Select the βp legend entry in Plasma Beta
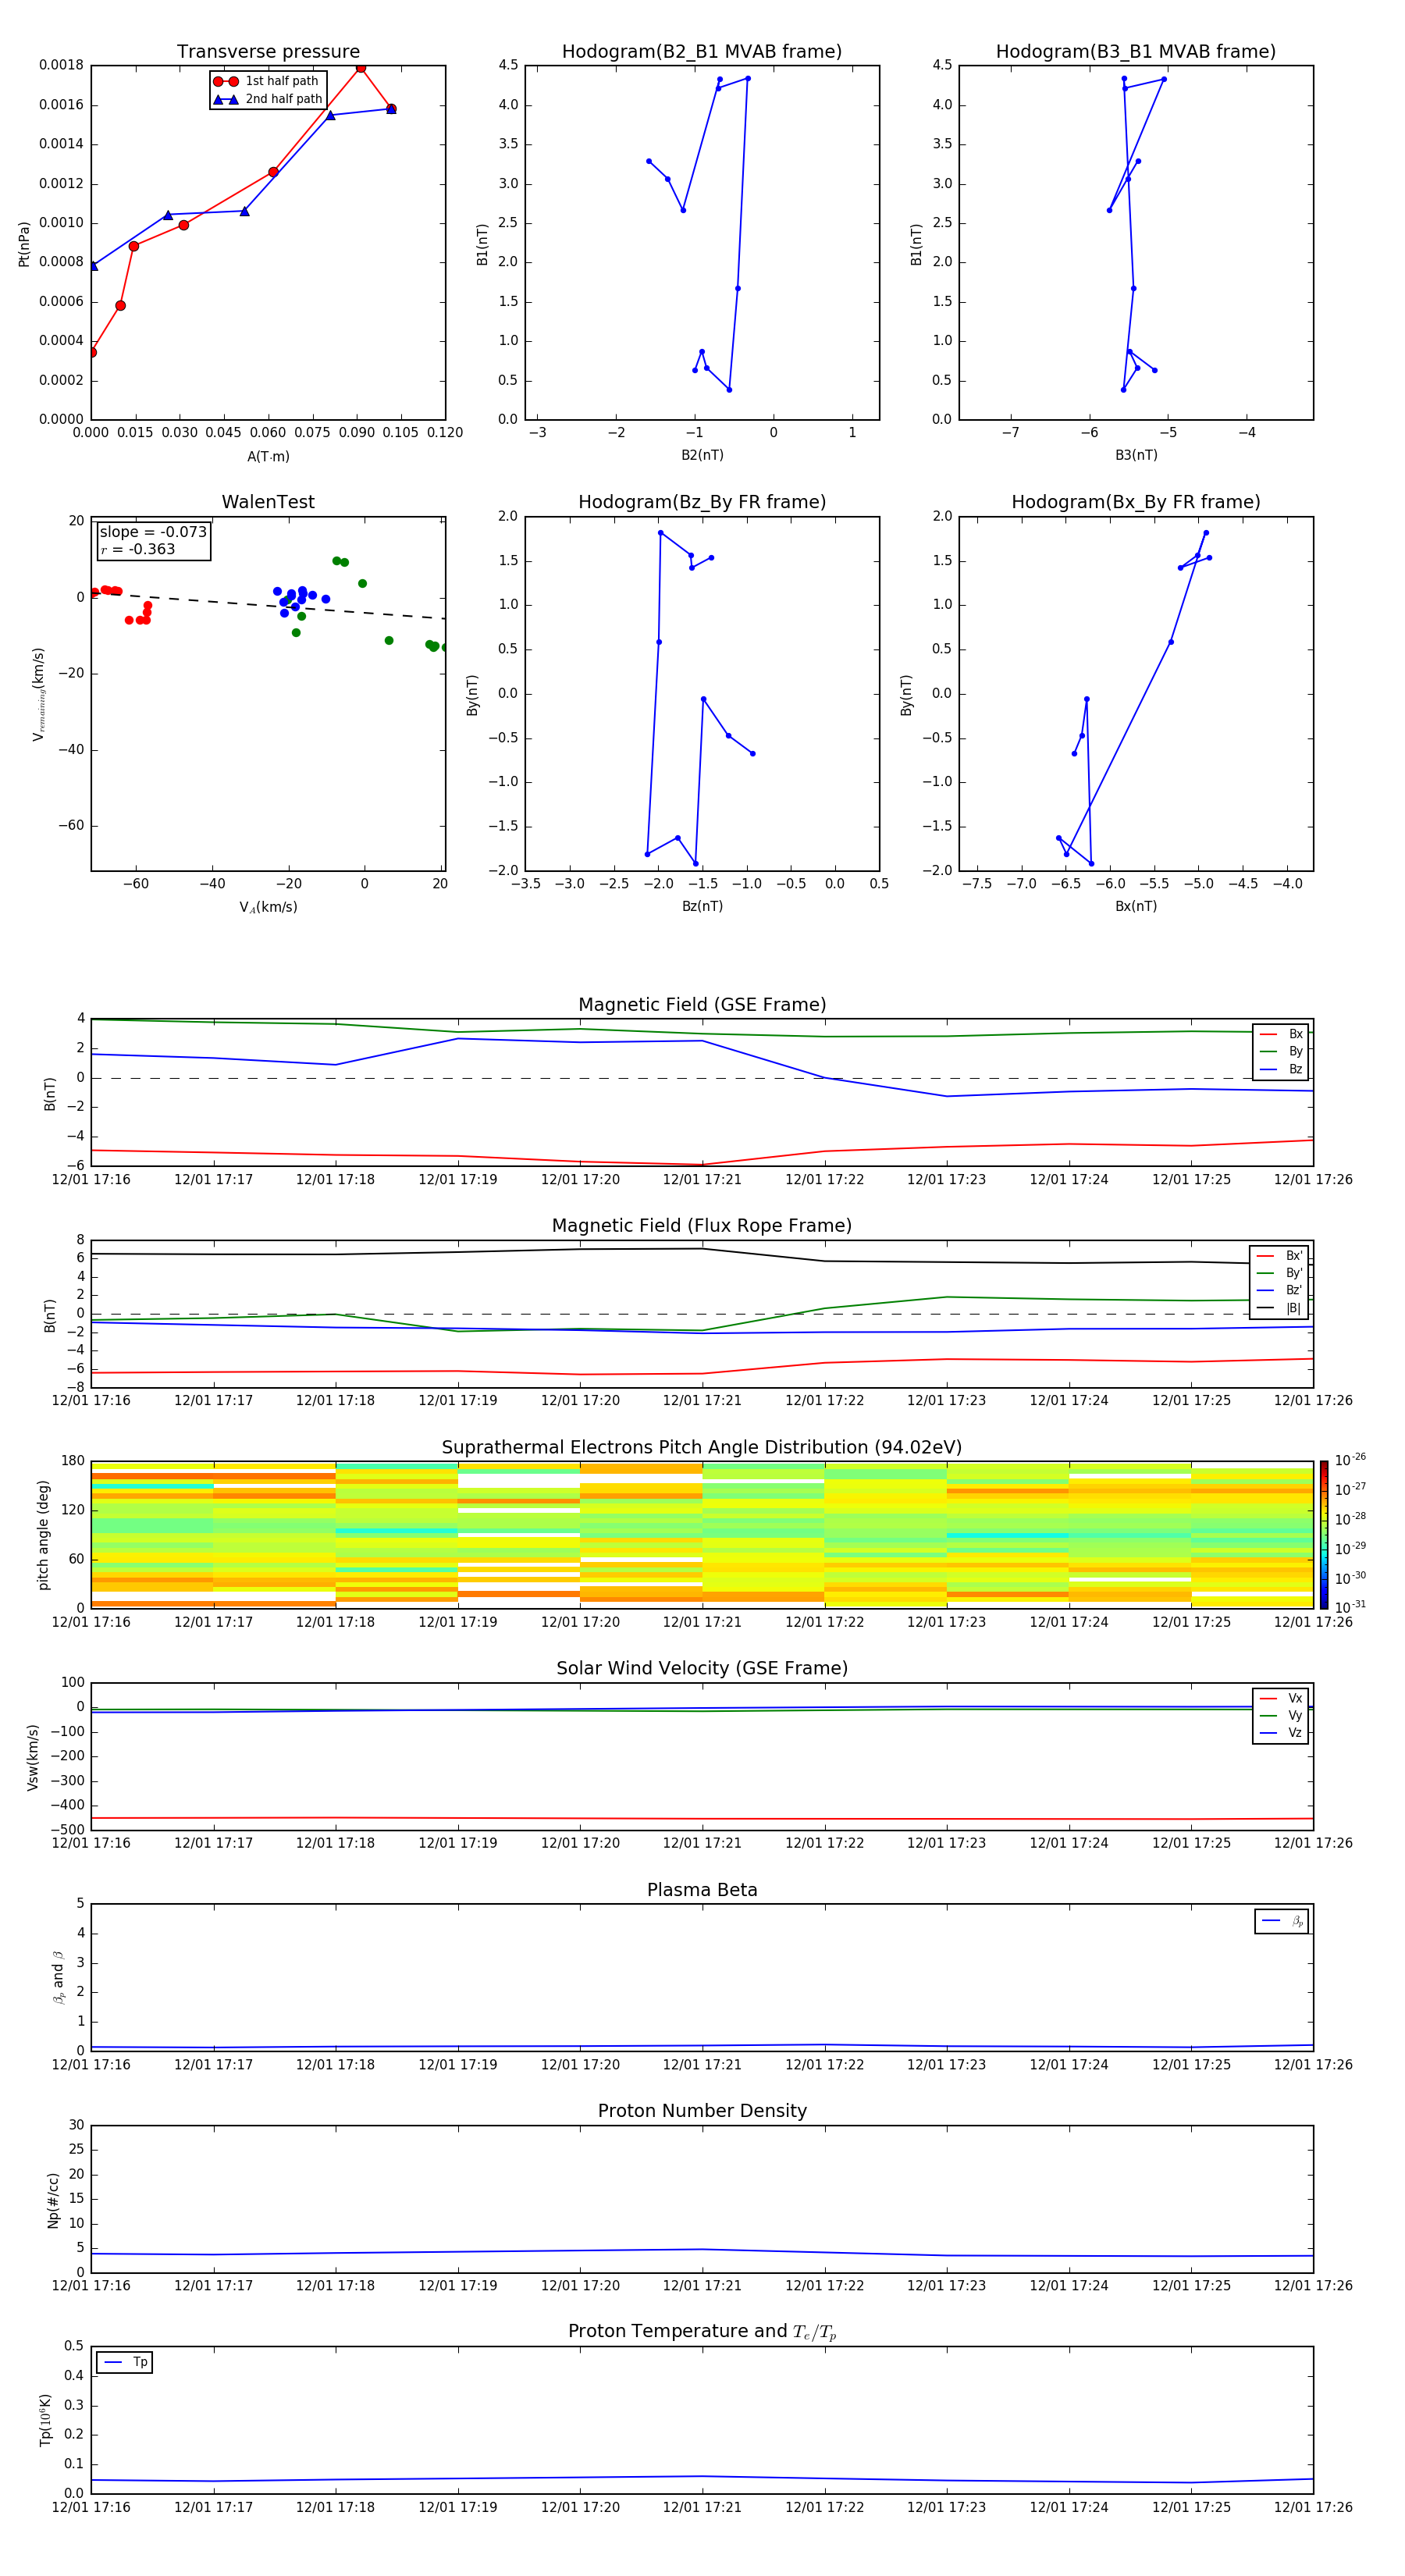This screenshot has height=2576, width=1405. (x=1282, y=1921)
